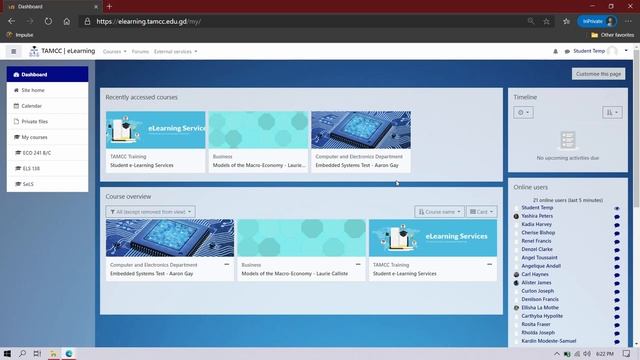This screenshot has height=360, width=640.
Task: Open the browser settings ellipsis menu
Action: 628,21
